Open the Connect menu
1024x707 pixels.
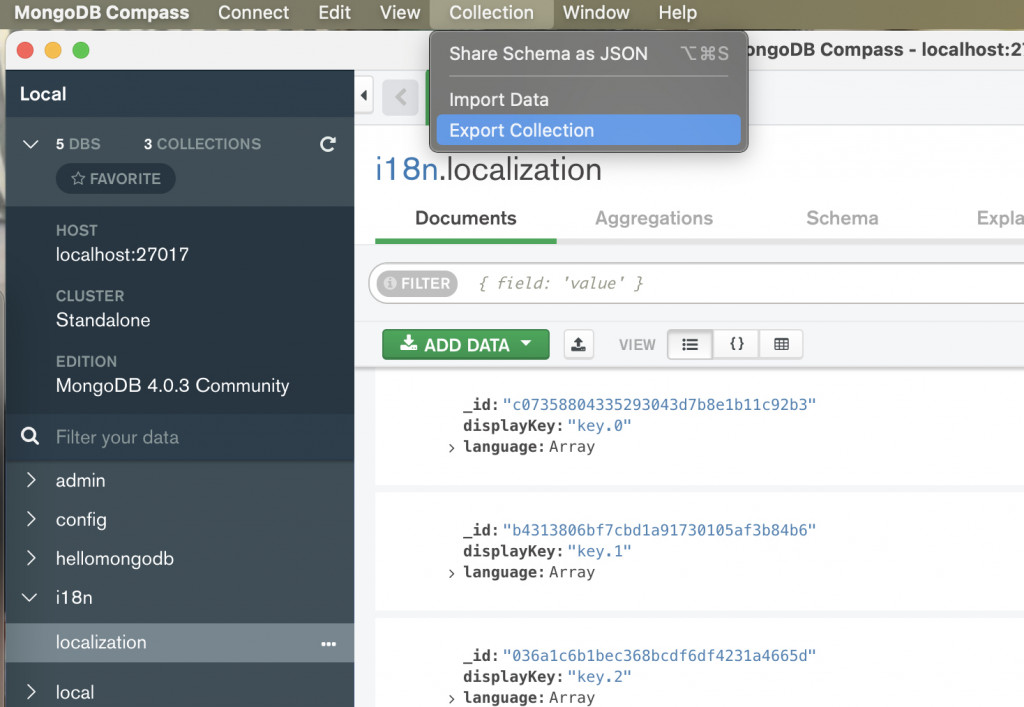253,12
